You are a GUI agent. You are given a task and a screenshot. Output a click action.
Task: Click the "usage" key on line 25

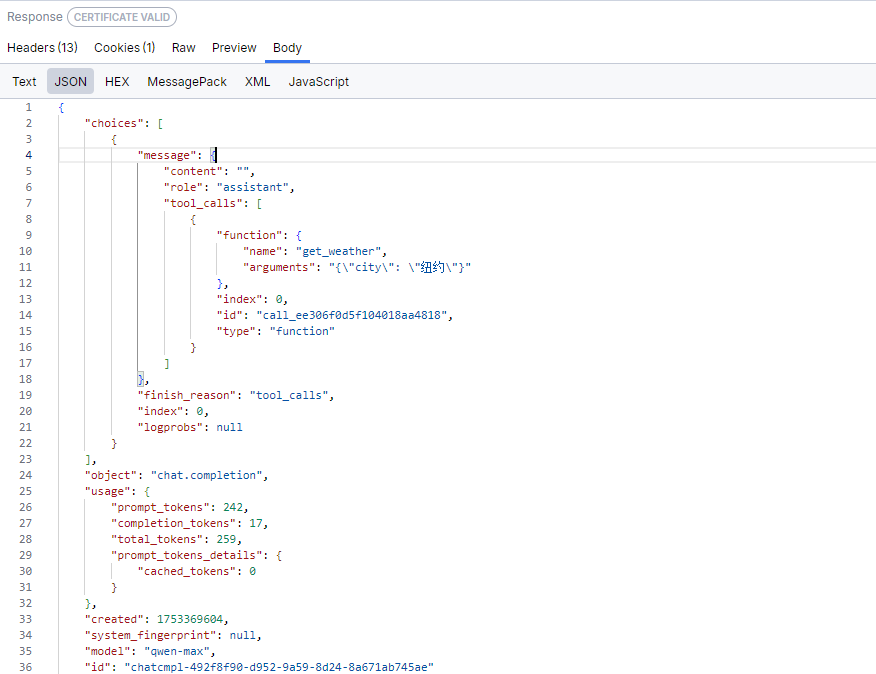click(x=107, y=492)
